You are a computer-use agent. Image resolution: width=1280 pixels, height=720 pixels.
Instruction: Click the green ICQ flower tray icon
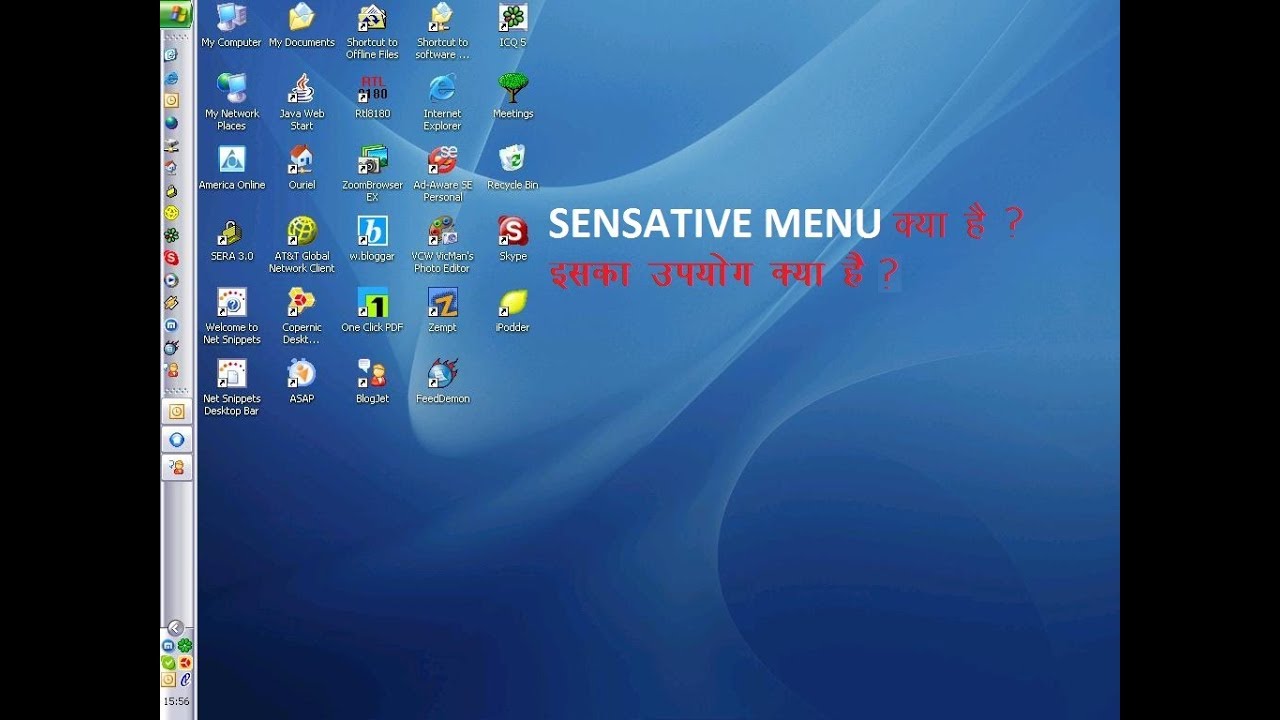pyautogui.click(x=185, y=646)
